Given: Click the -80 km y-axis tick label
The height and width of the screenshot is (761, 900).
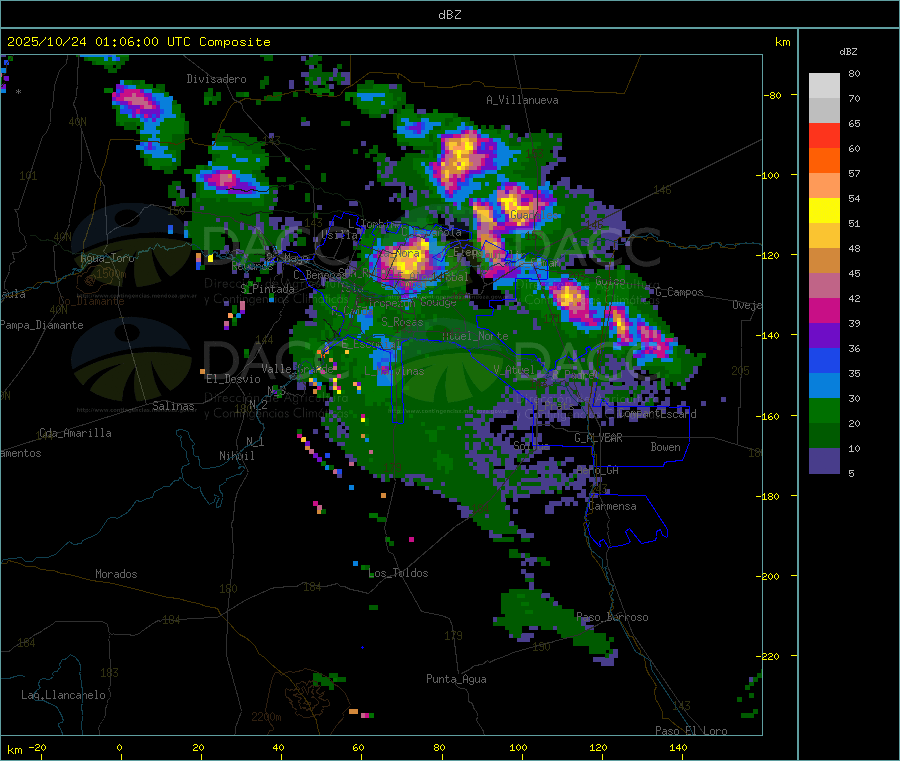Looking at the screenshot, I should 772,95.
